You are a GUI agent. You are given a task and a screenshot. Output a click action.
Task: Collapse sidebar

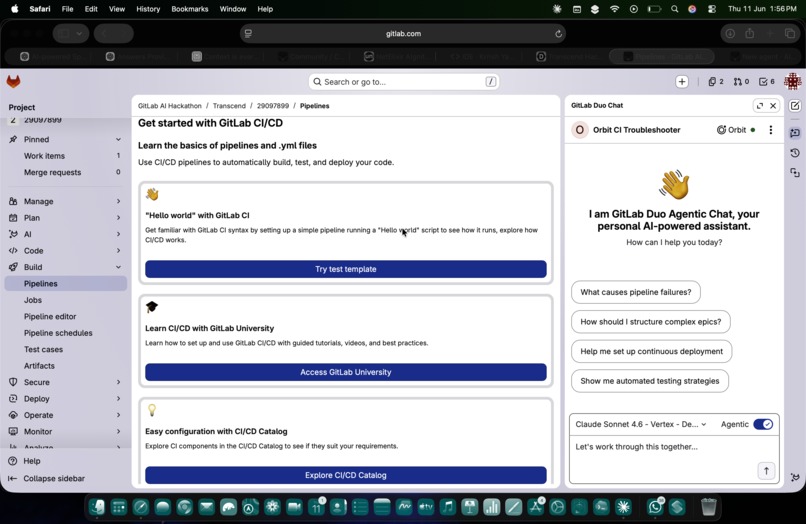click(x=46, y=478)
